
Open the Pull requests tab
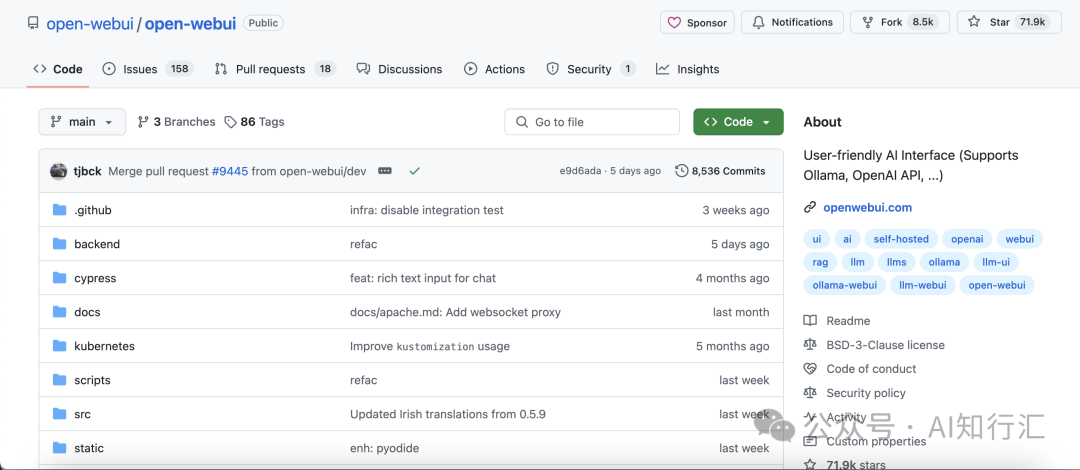pos(276,69)
